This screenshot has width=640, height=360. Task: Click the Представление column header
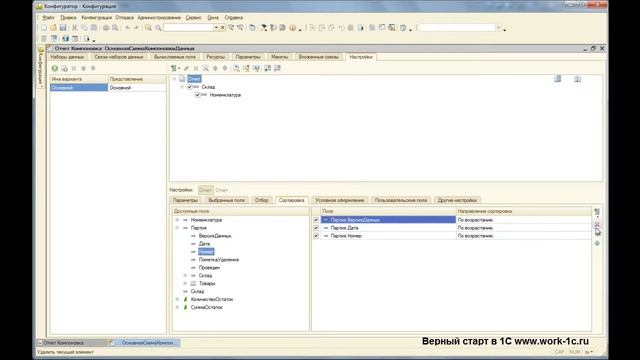coord(137,79)
